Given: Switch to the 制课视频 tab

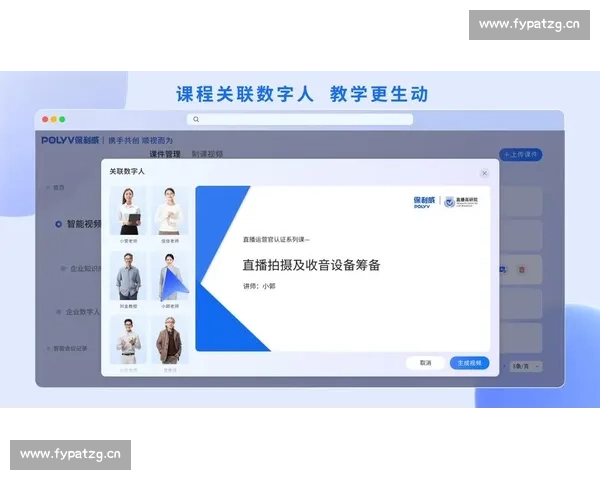Looking at the screenshot, I should click(207, 154).
